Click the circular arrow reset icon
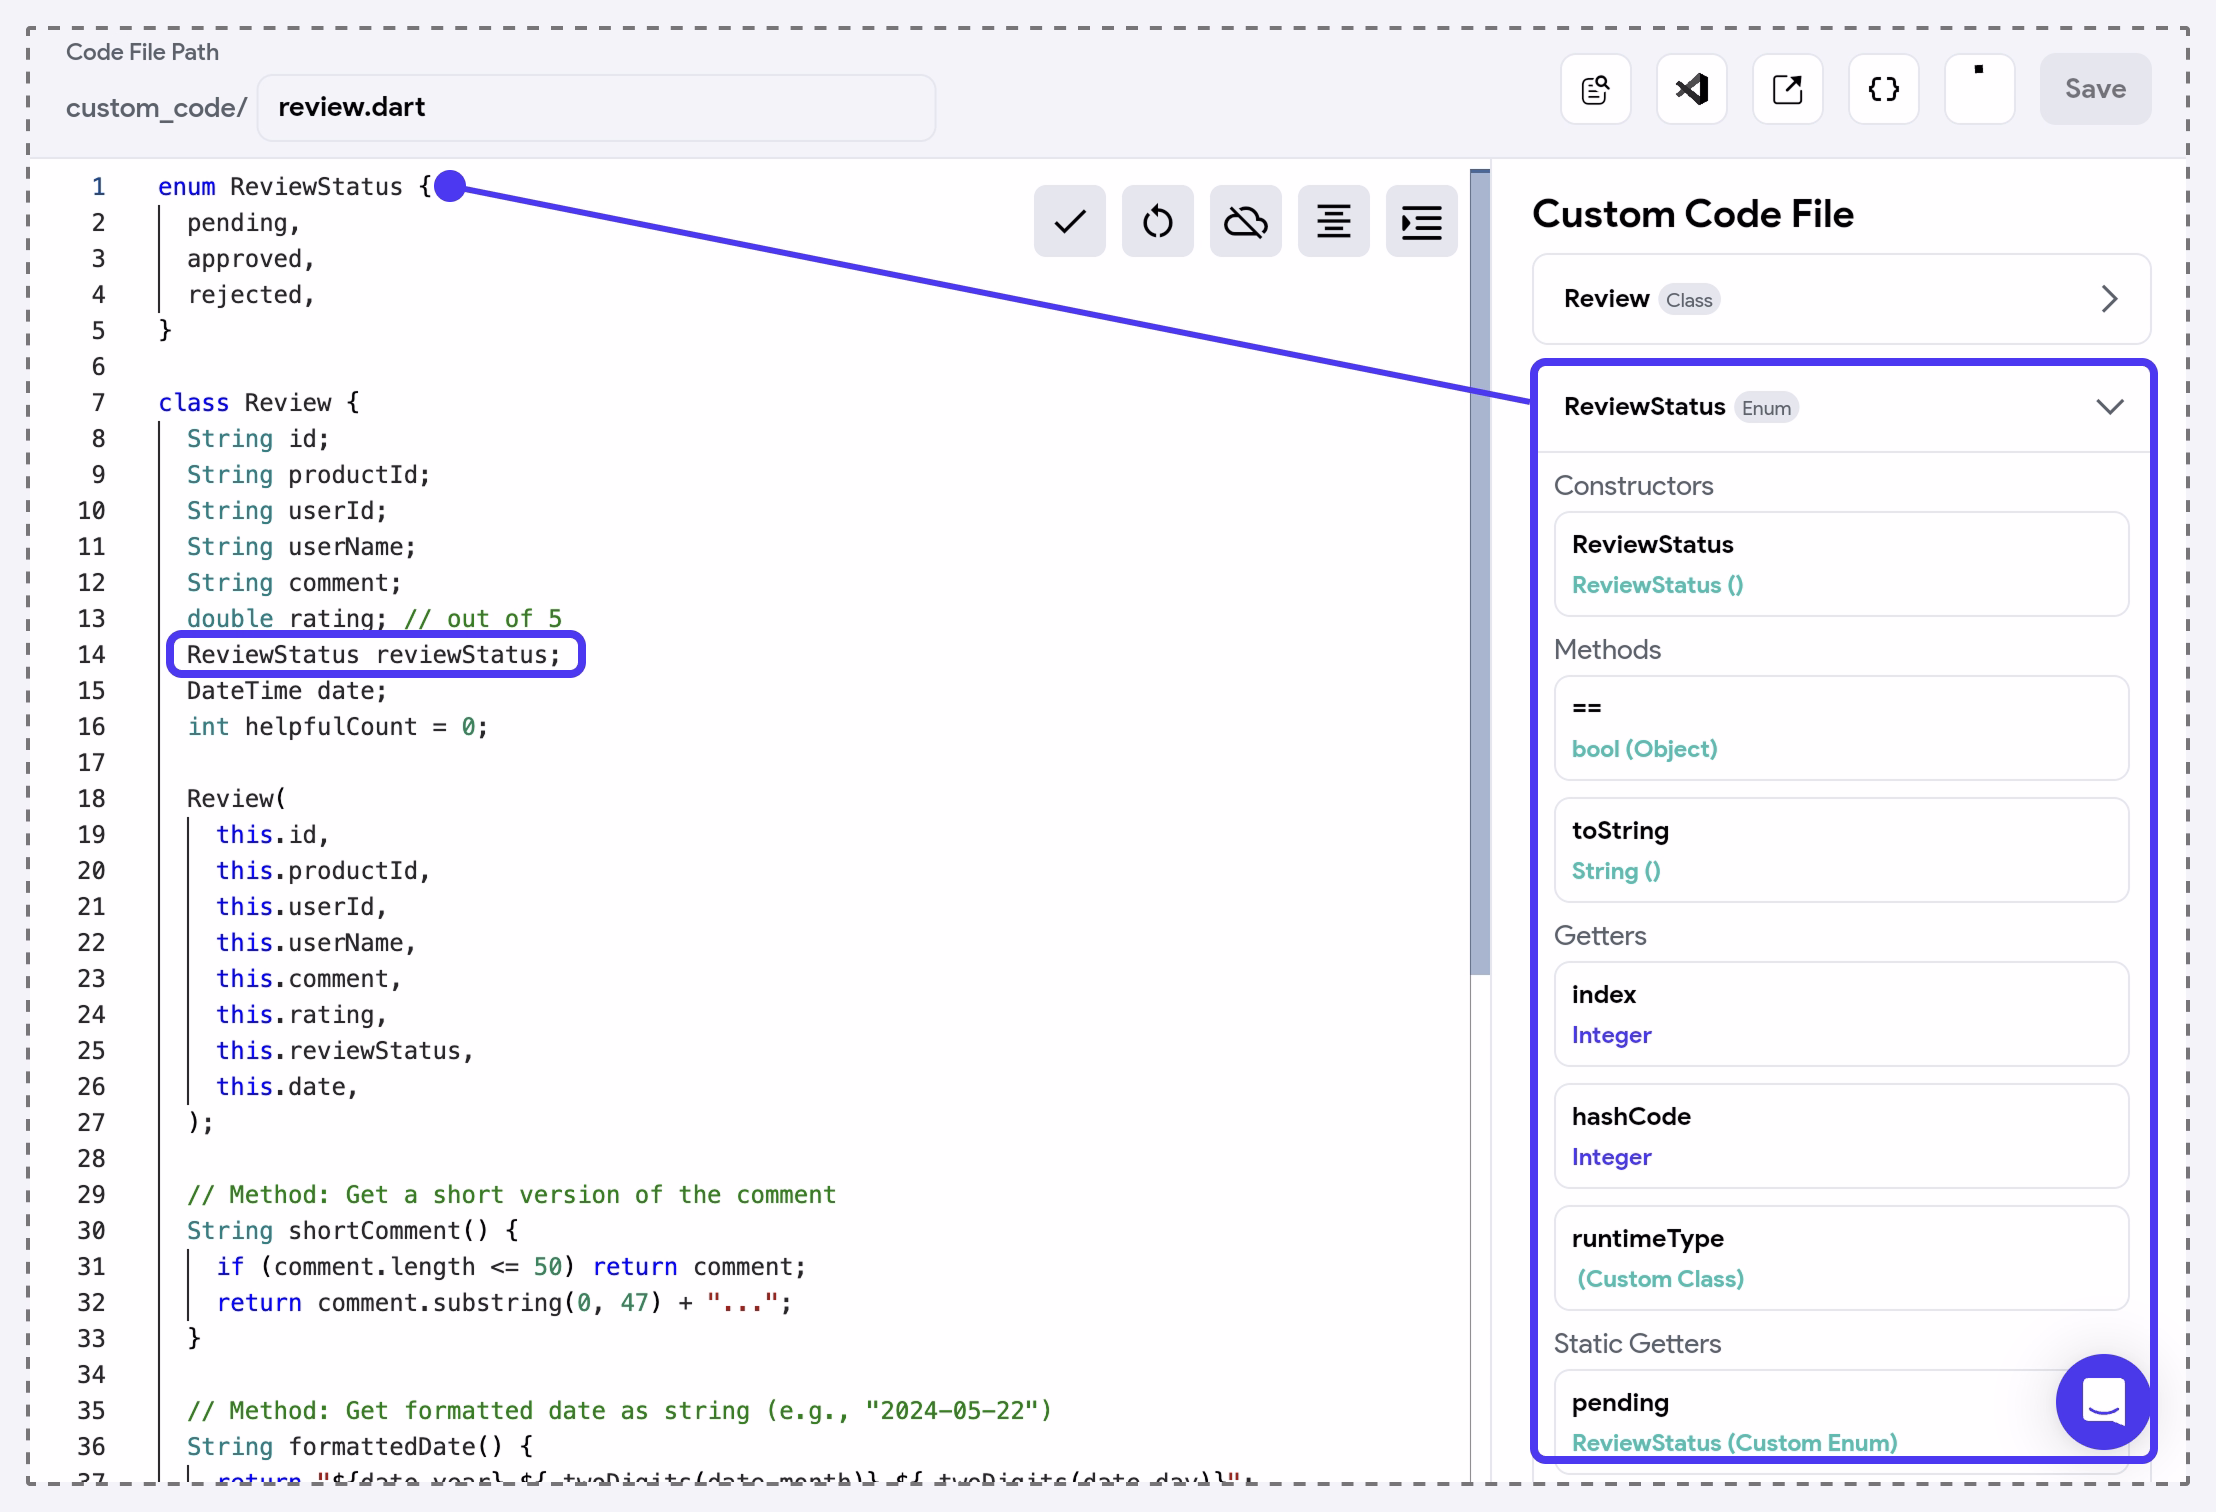Image resolution: width=2216 pixels, height=1512 pixels. (x=1158, y=221)
